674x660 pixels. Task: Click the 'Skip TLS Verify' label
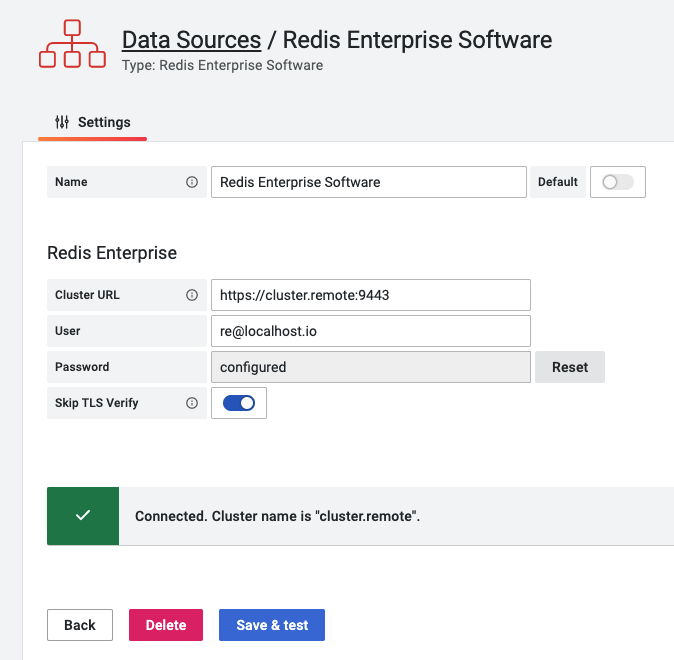tap(97, 403)
